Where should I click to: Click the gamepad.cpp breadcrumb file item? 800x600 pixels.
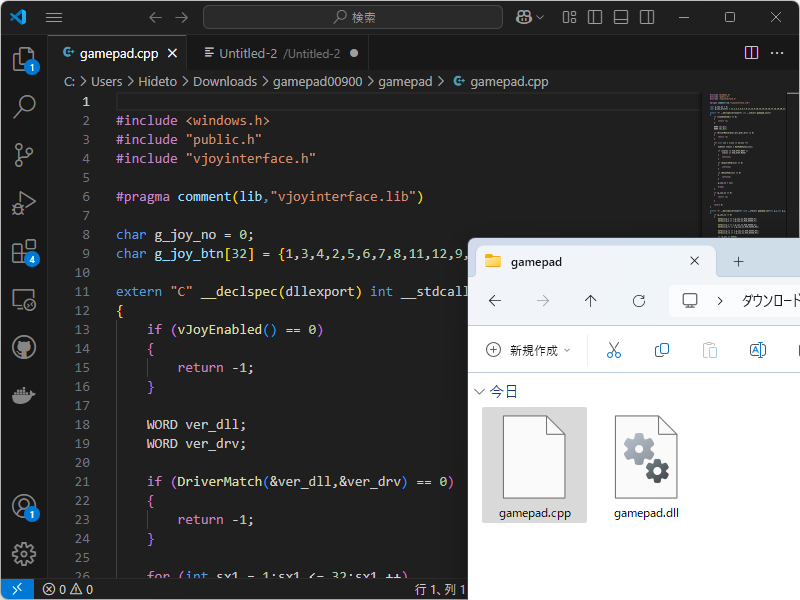pos(501,82)
